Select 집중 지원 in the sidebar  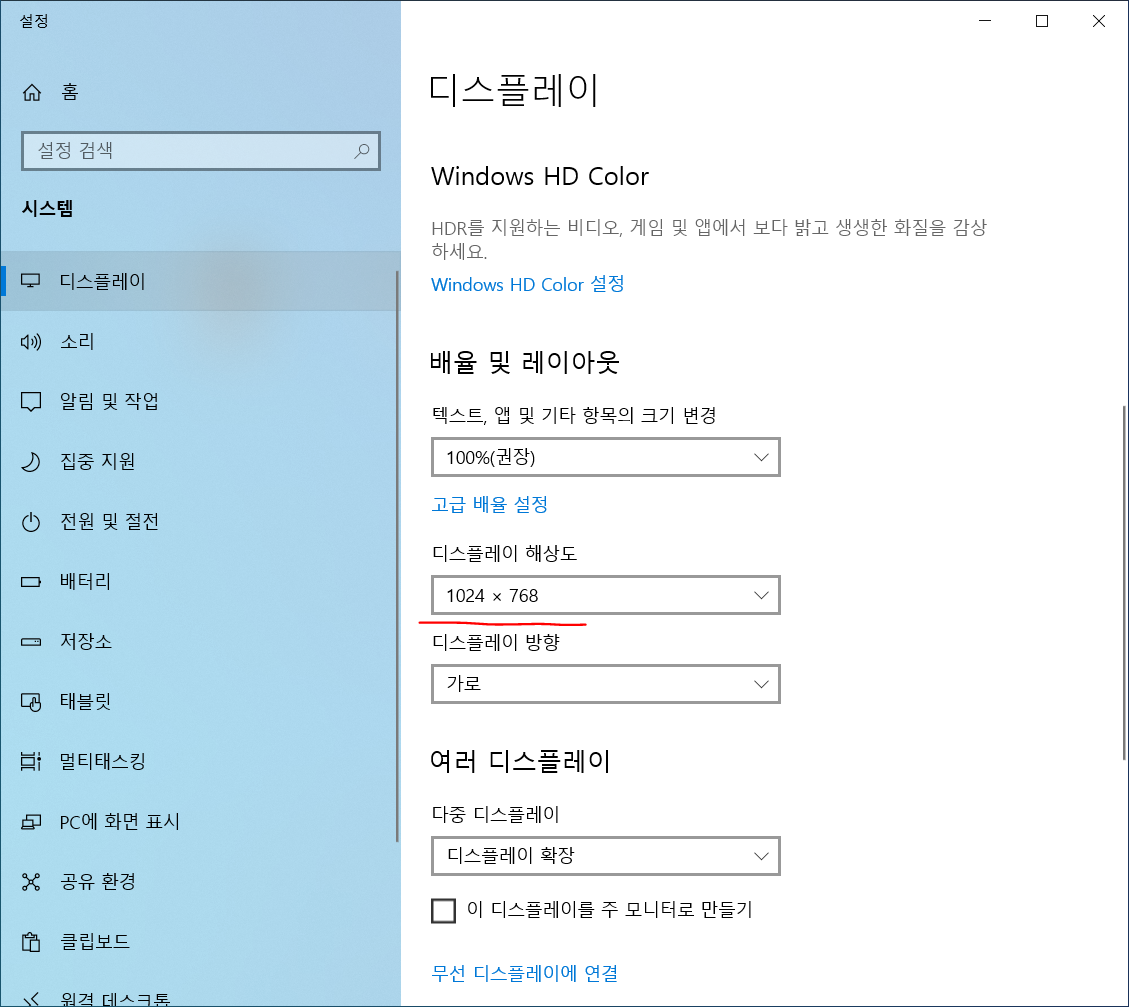tap(199, 461)
